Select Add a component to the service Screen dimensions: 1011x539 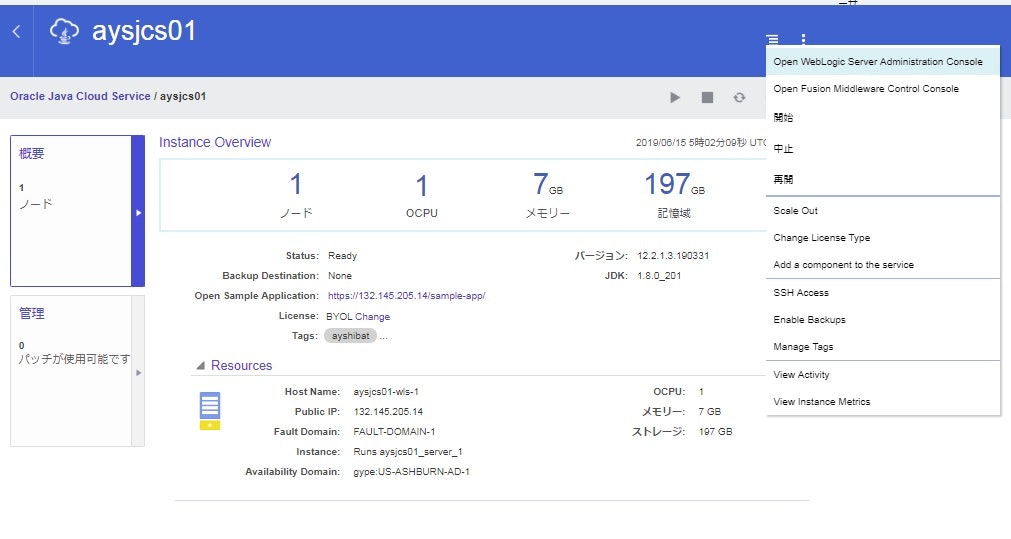883,265
